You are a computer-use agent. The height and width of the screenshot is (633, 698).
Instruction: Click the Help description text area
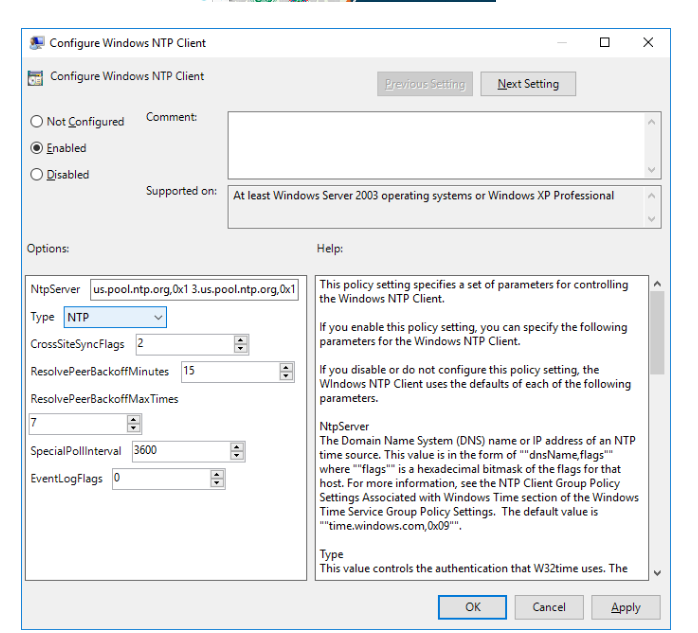coord(482,428)
